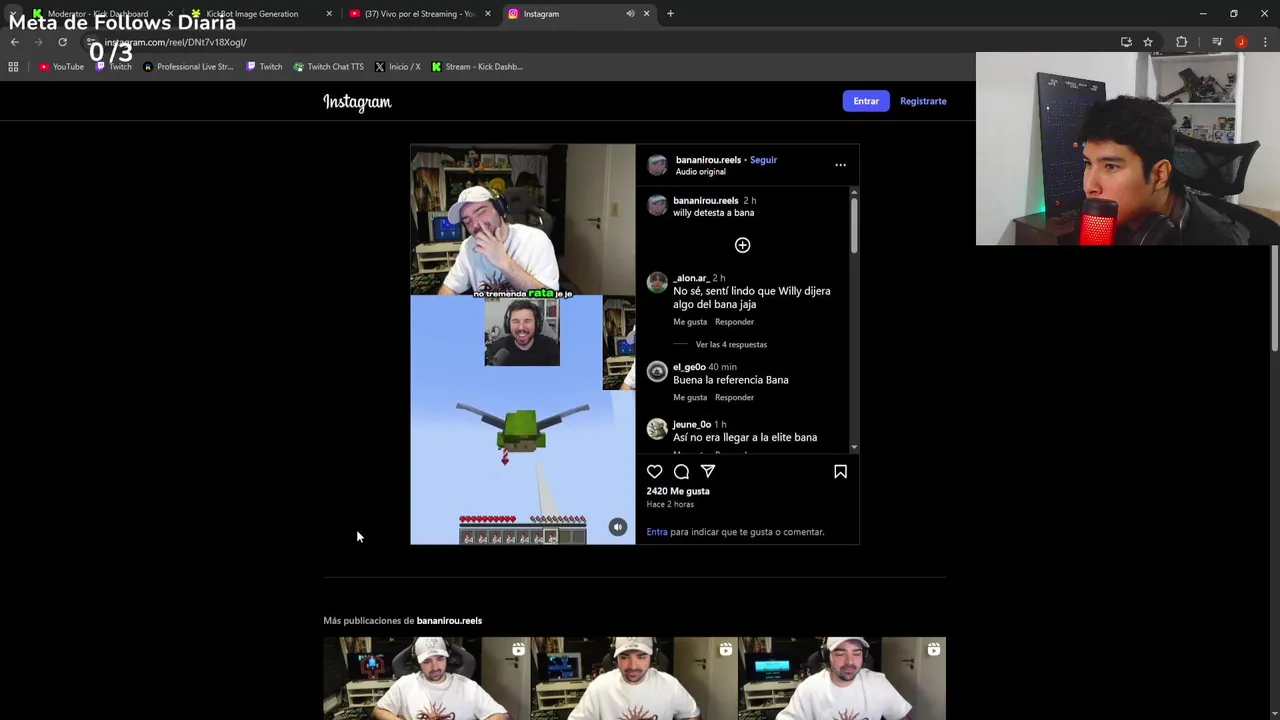This screenshot has height=720, width=1280.
Task: Click Responder under el_ge0o comment
Action: pyautogui.click(x=734, y=398)
